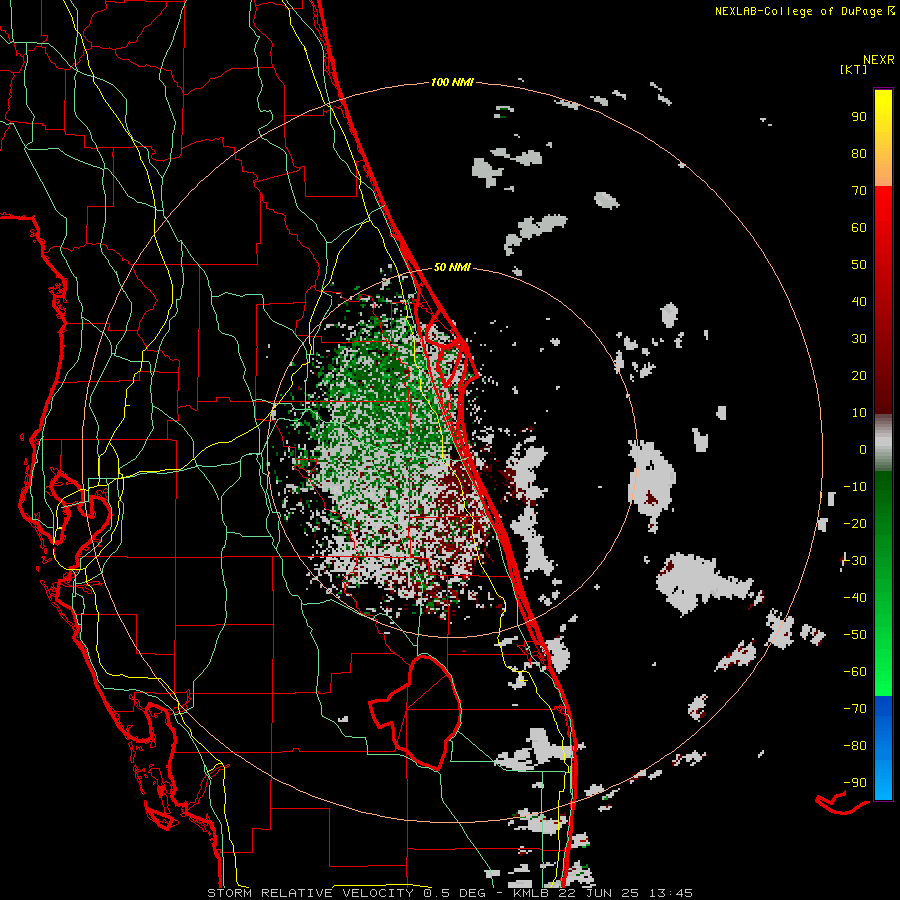900x900 pixels.
Task: Click the 60 value on the velocity scale
Action: coord(859,227)
